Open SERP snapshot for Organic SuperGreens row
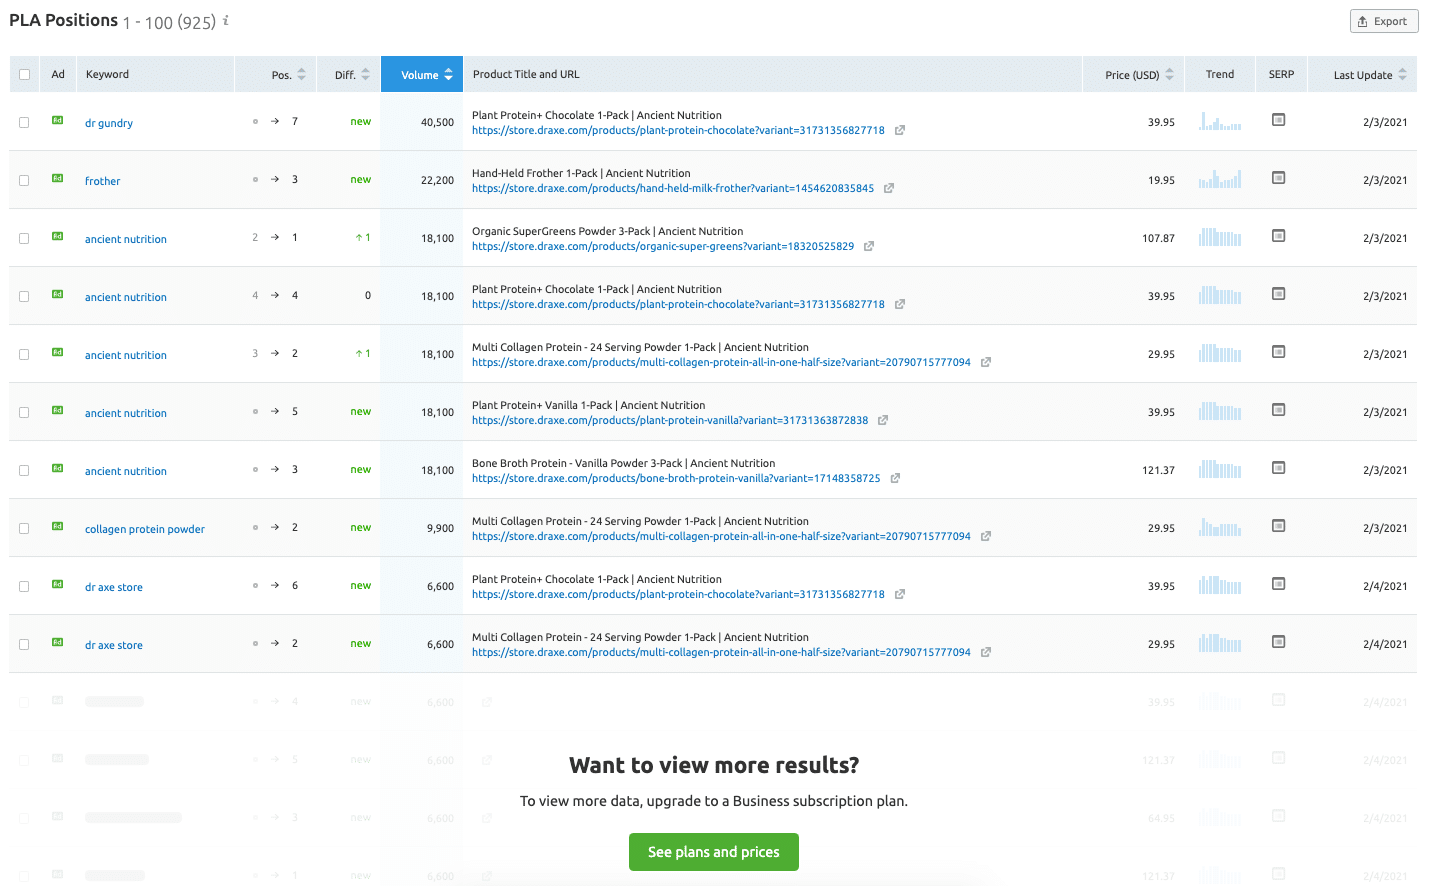The image size is (1433, 886). coord(1278,236)
